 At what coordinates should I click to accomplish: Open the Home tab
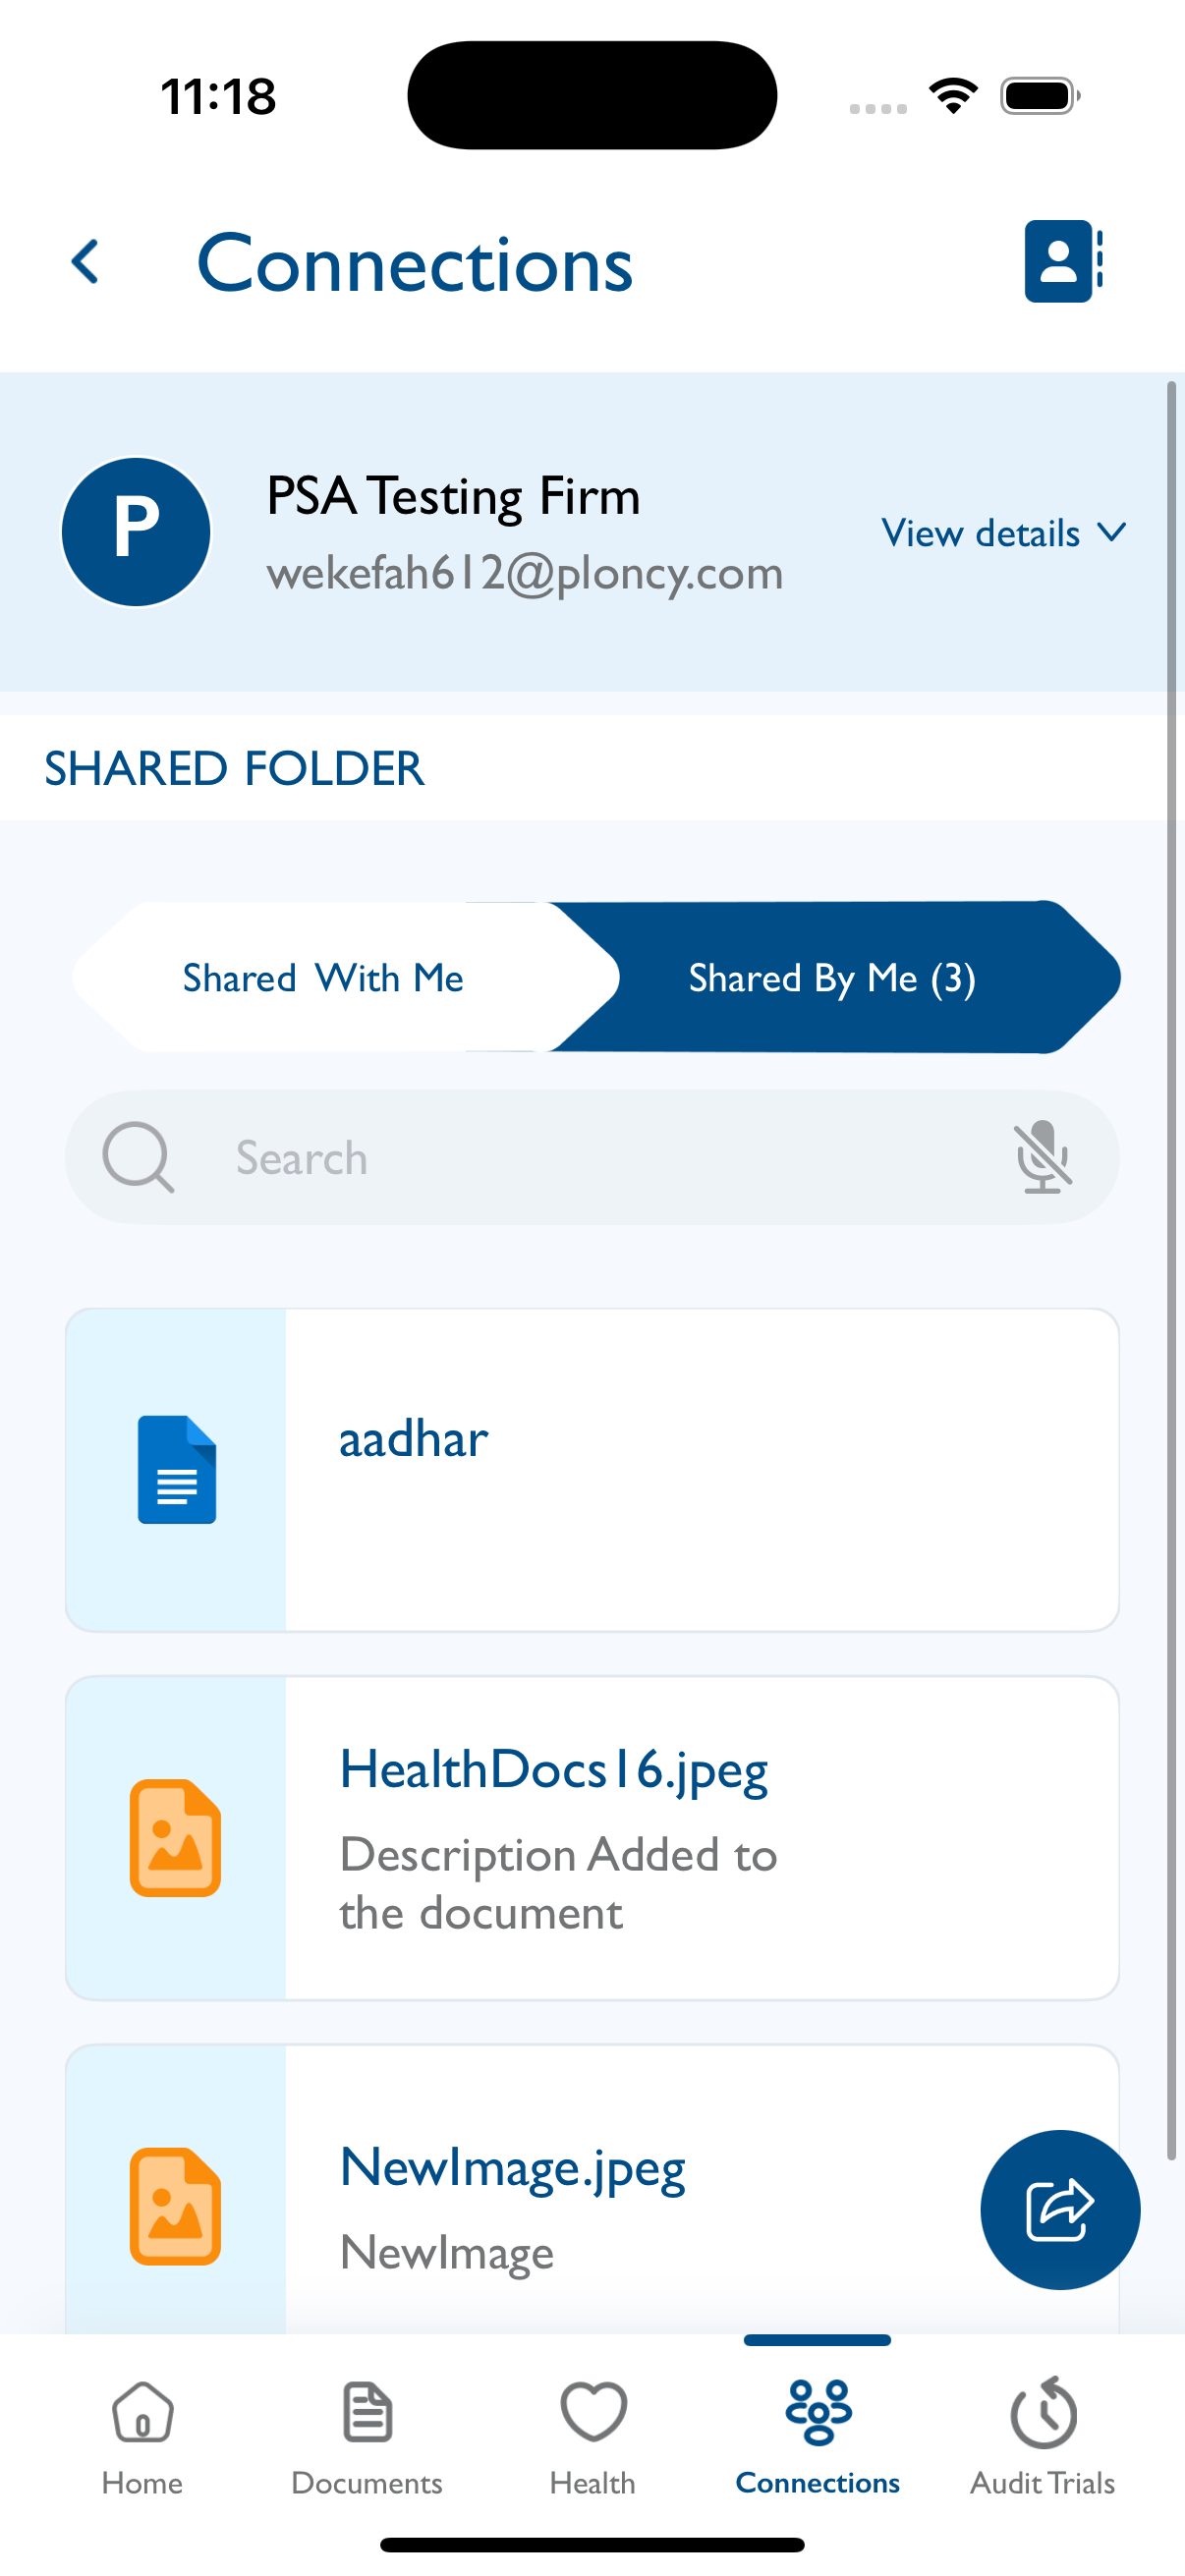pos(142,2438)
